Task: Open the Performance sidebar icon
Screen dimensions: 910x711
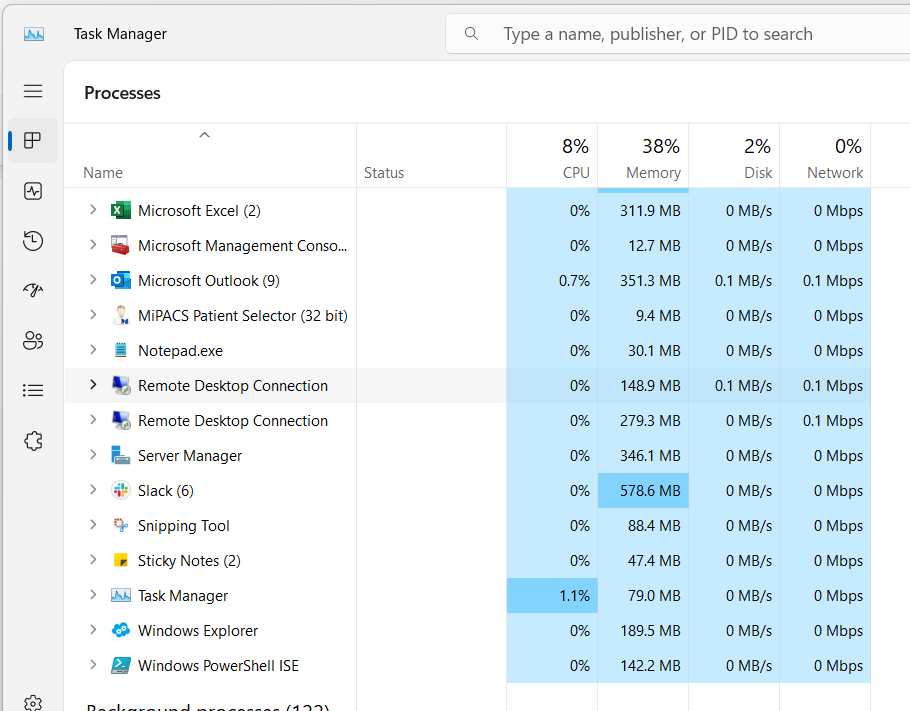Action: (x=33, y=191)
